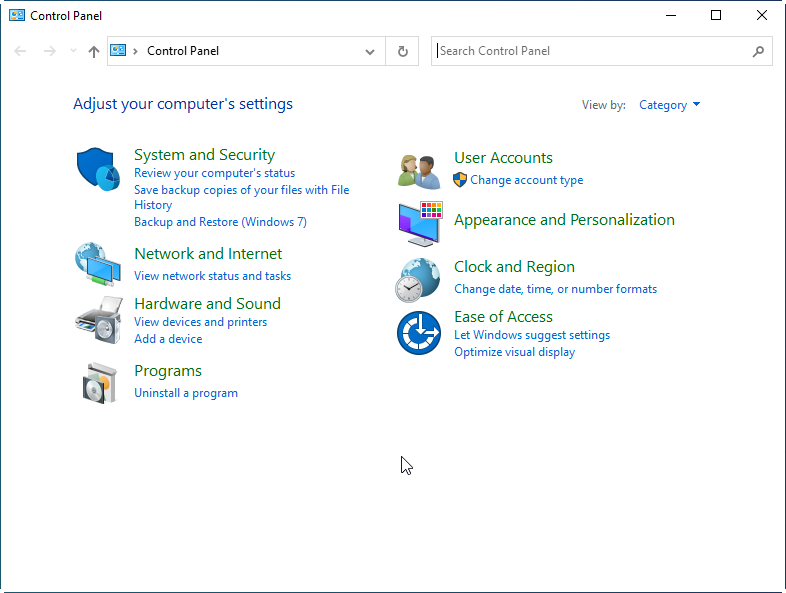Open the recent locations chevron

[73, 51]
